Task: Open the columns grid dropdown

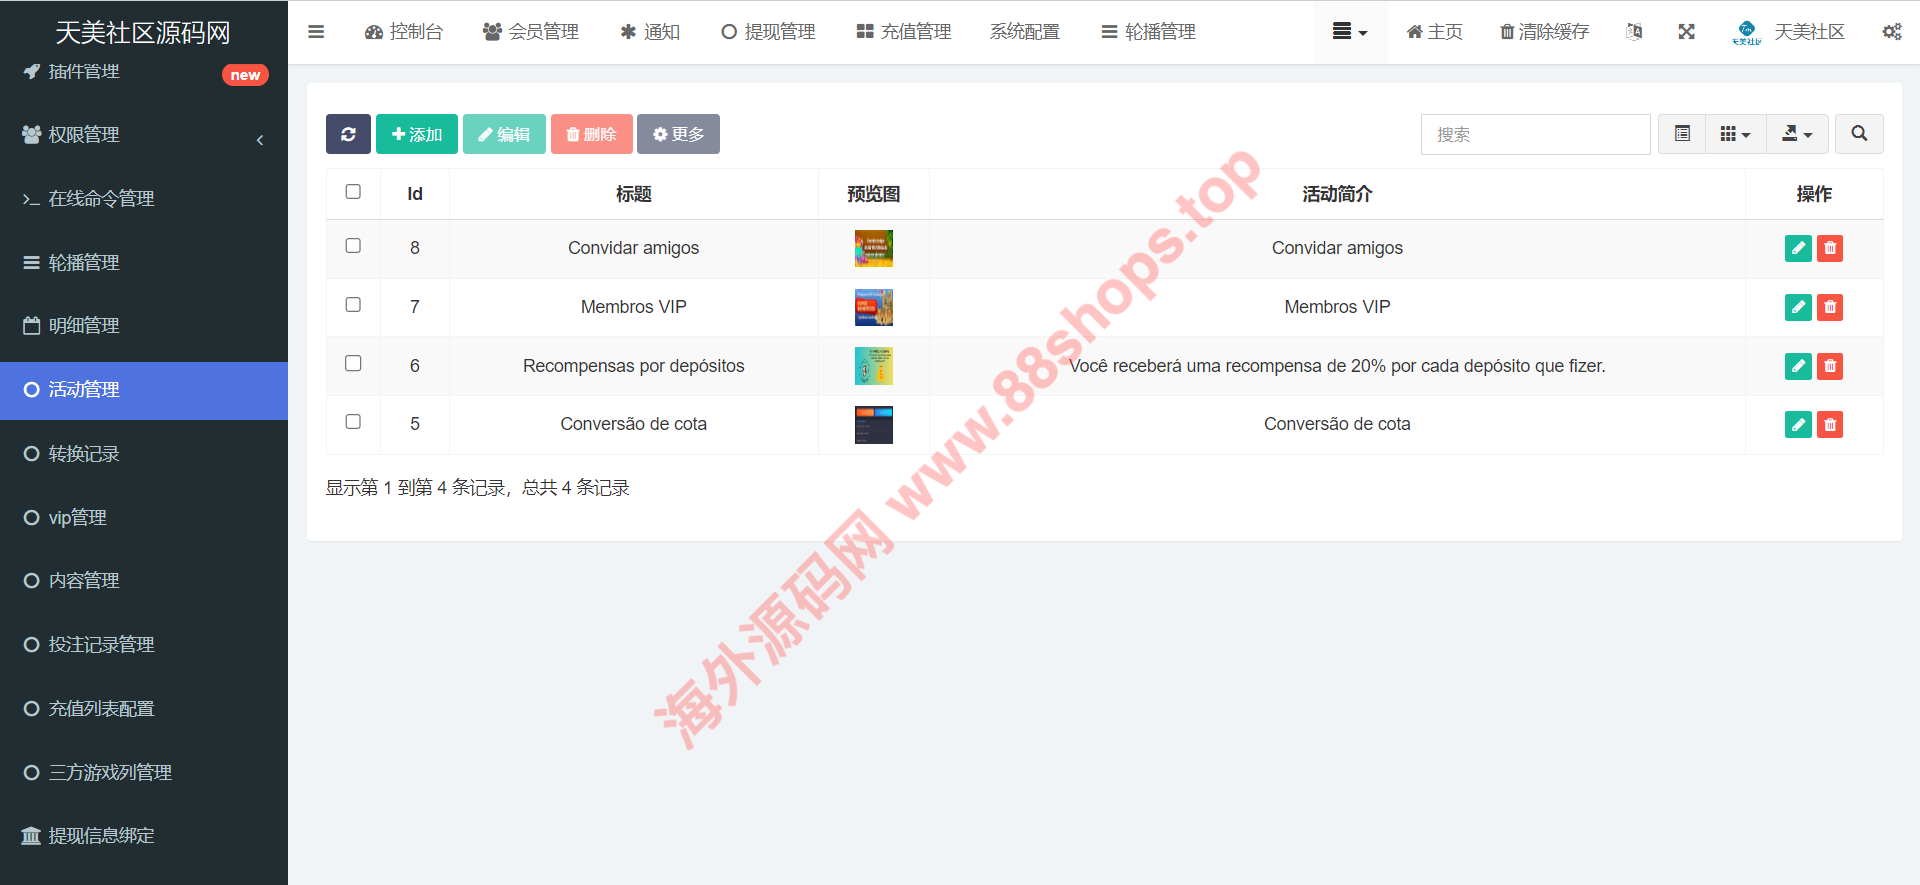Action: [x=1735, y=134]
